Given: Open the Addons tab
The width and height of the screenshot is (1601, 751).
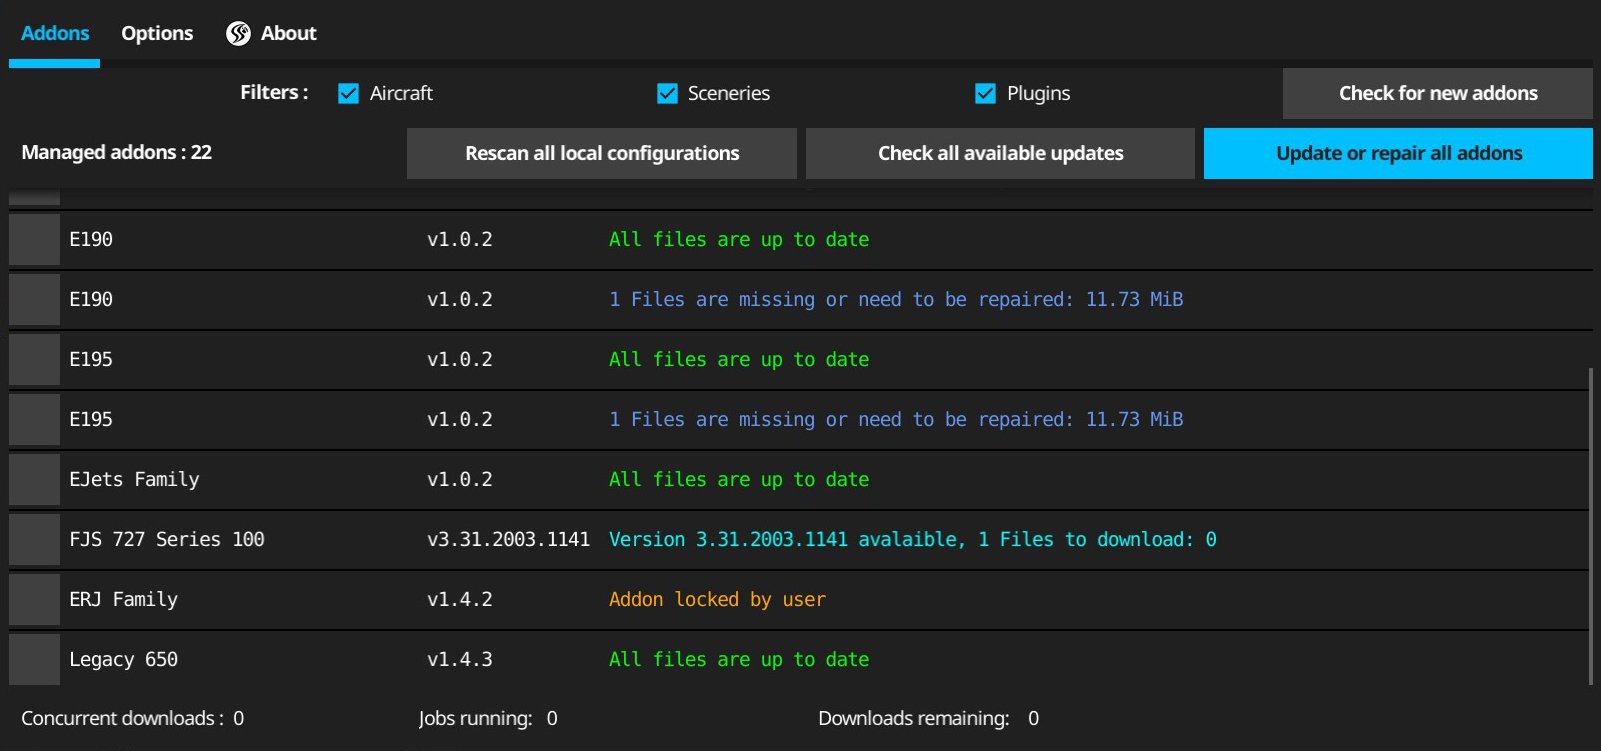Looking at the screenshot, I should (55, 34).
